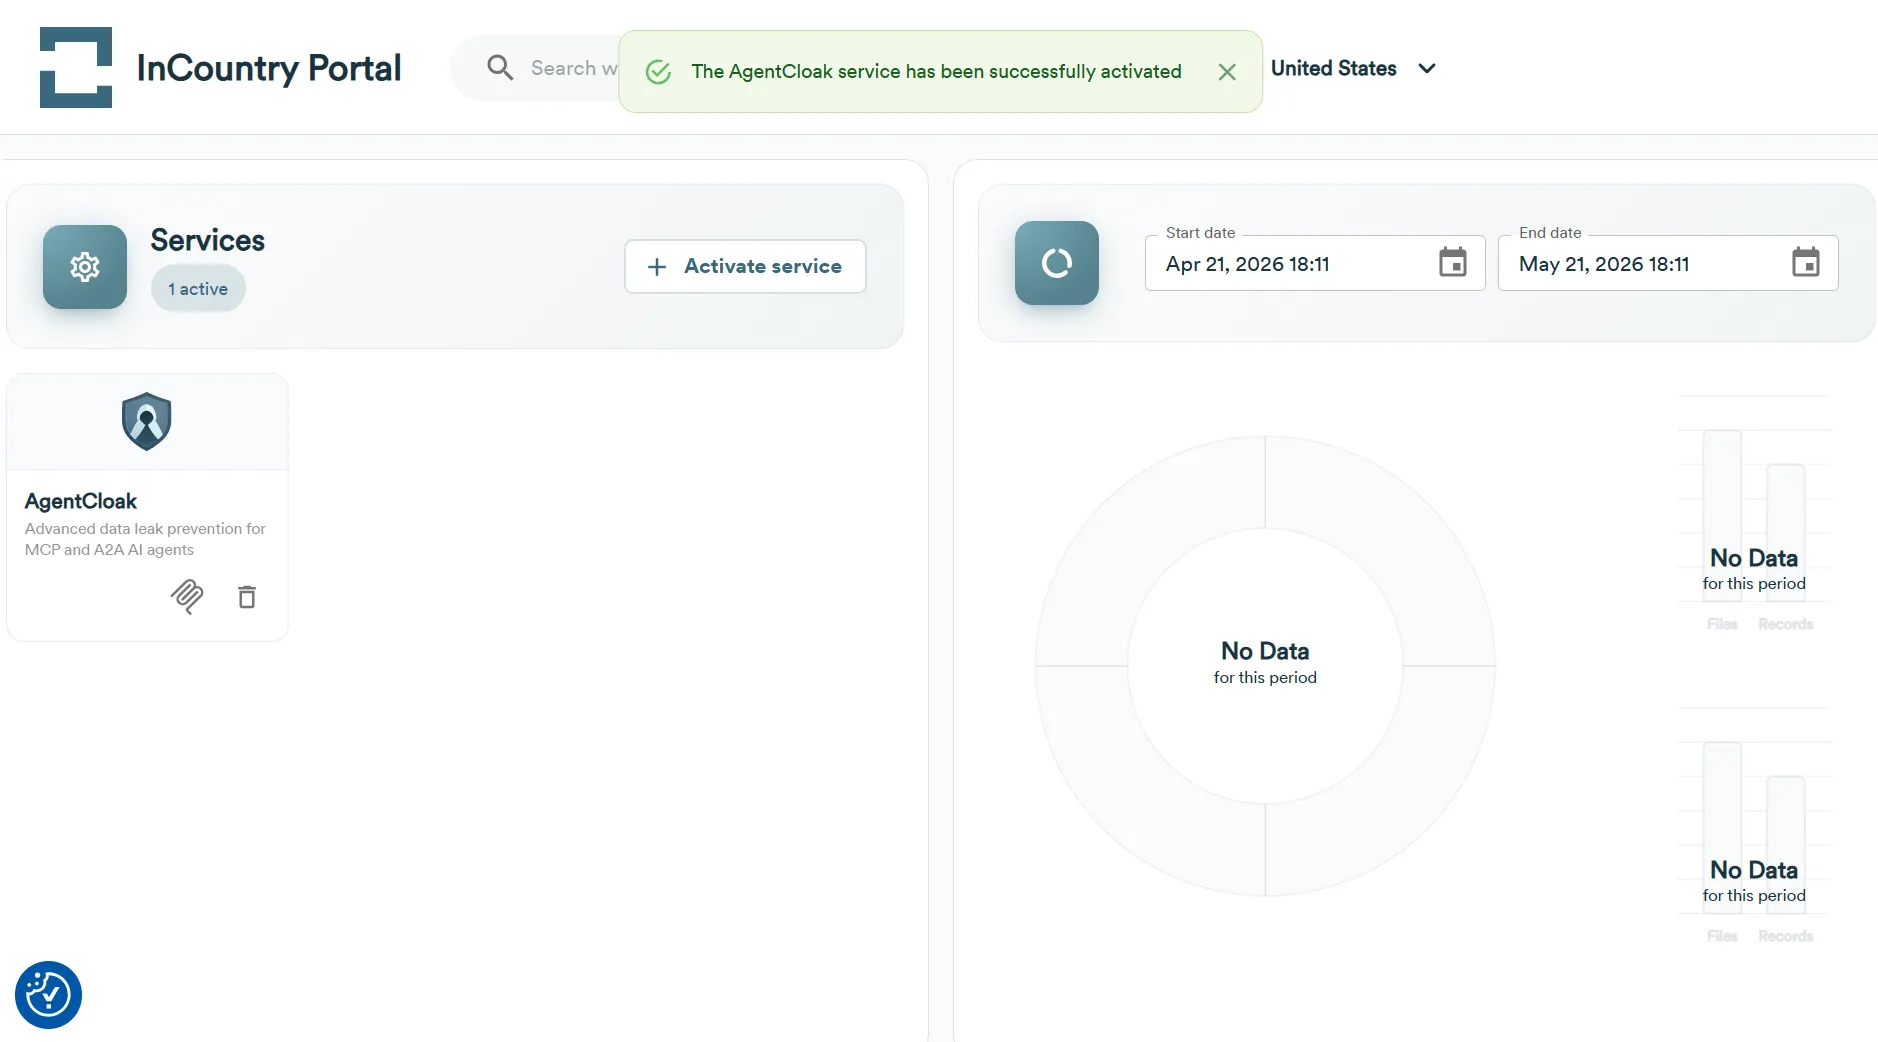1878x1042 pixels.
Task: Delete AgentCloak with the trash icon
Action: coord(247,597)
